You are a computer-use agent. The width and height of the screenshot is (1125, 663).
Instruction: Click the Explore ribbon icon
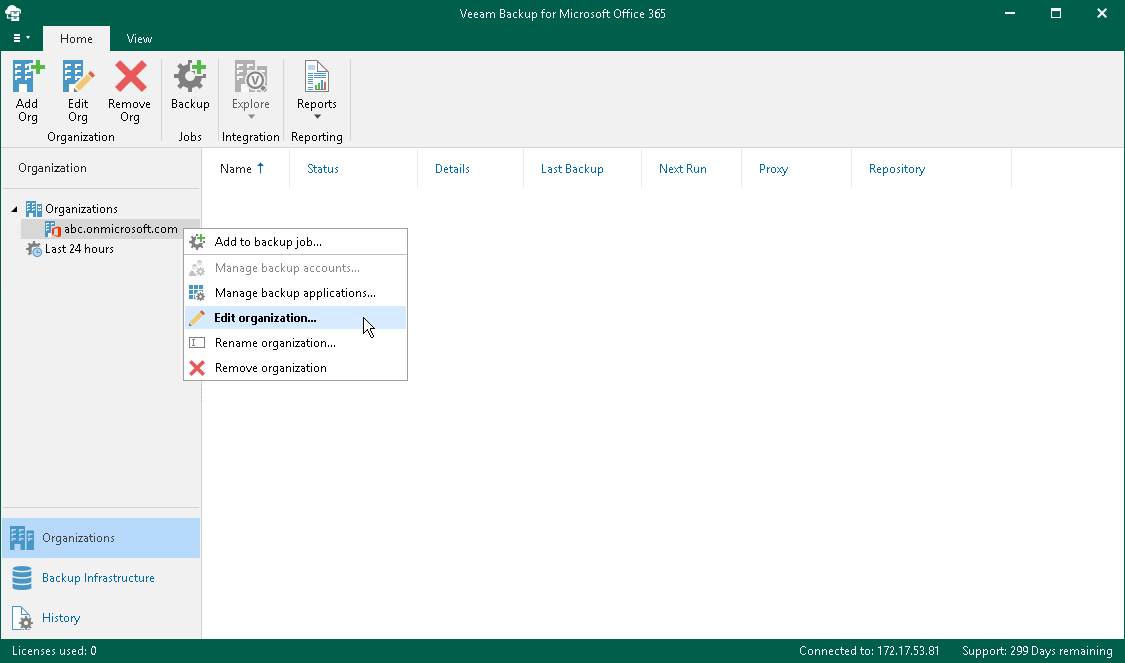[x=250, y=77]
